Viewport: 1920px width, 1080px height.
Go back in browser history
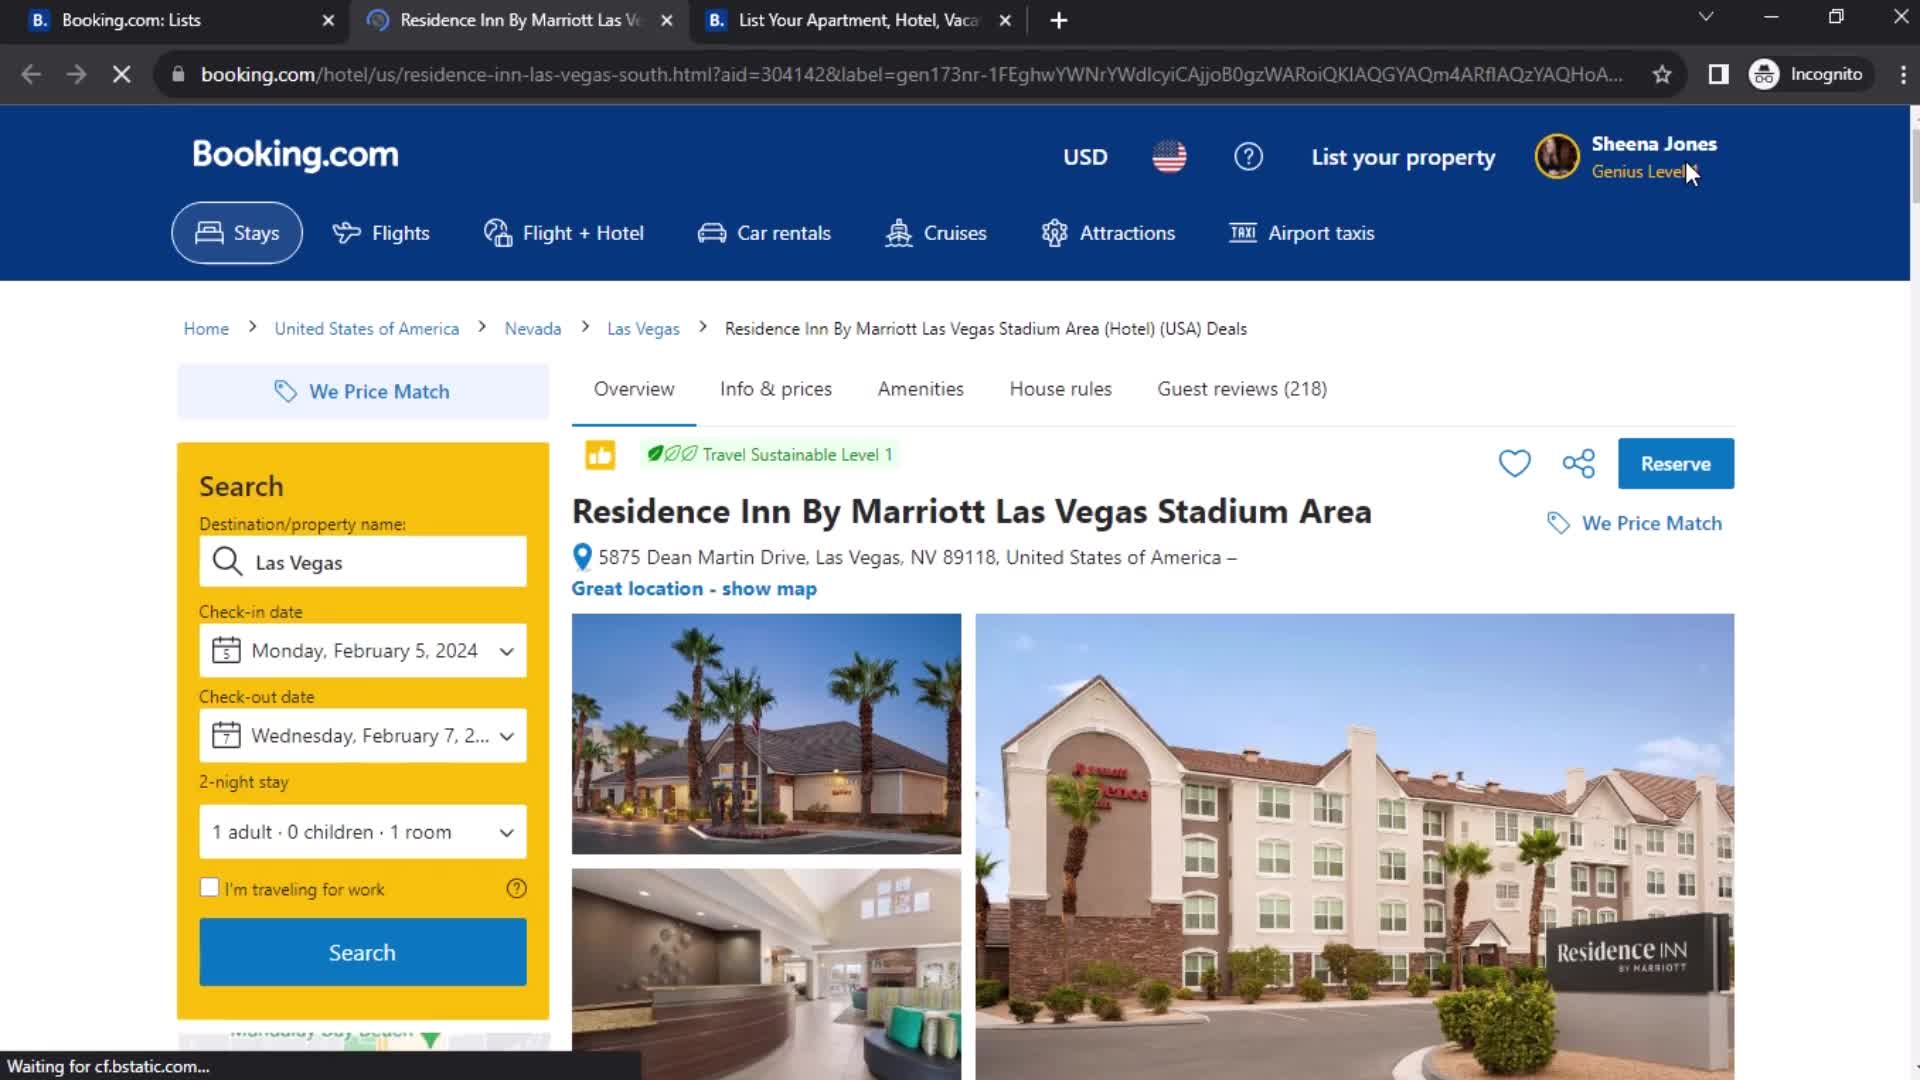tap(31, 74)
